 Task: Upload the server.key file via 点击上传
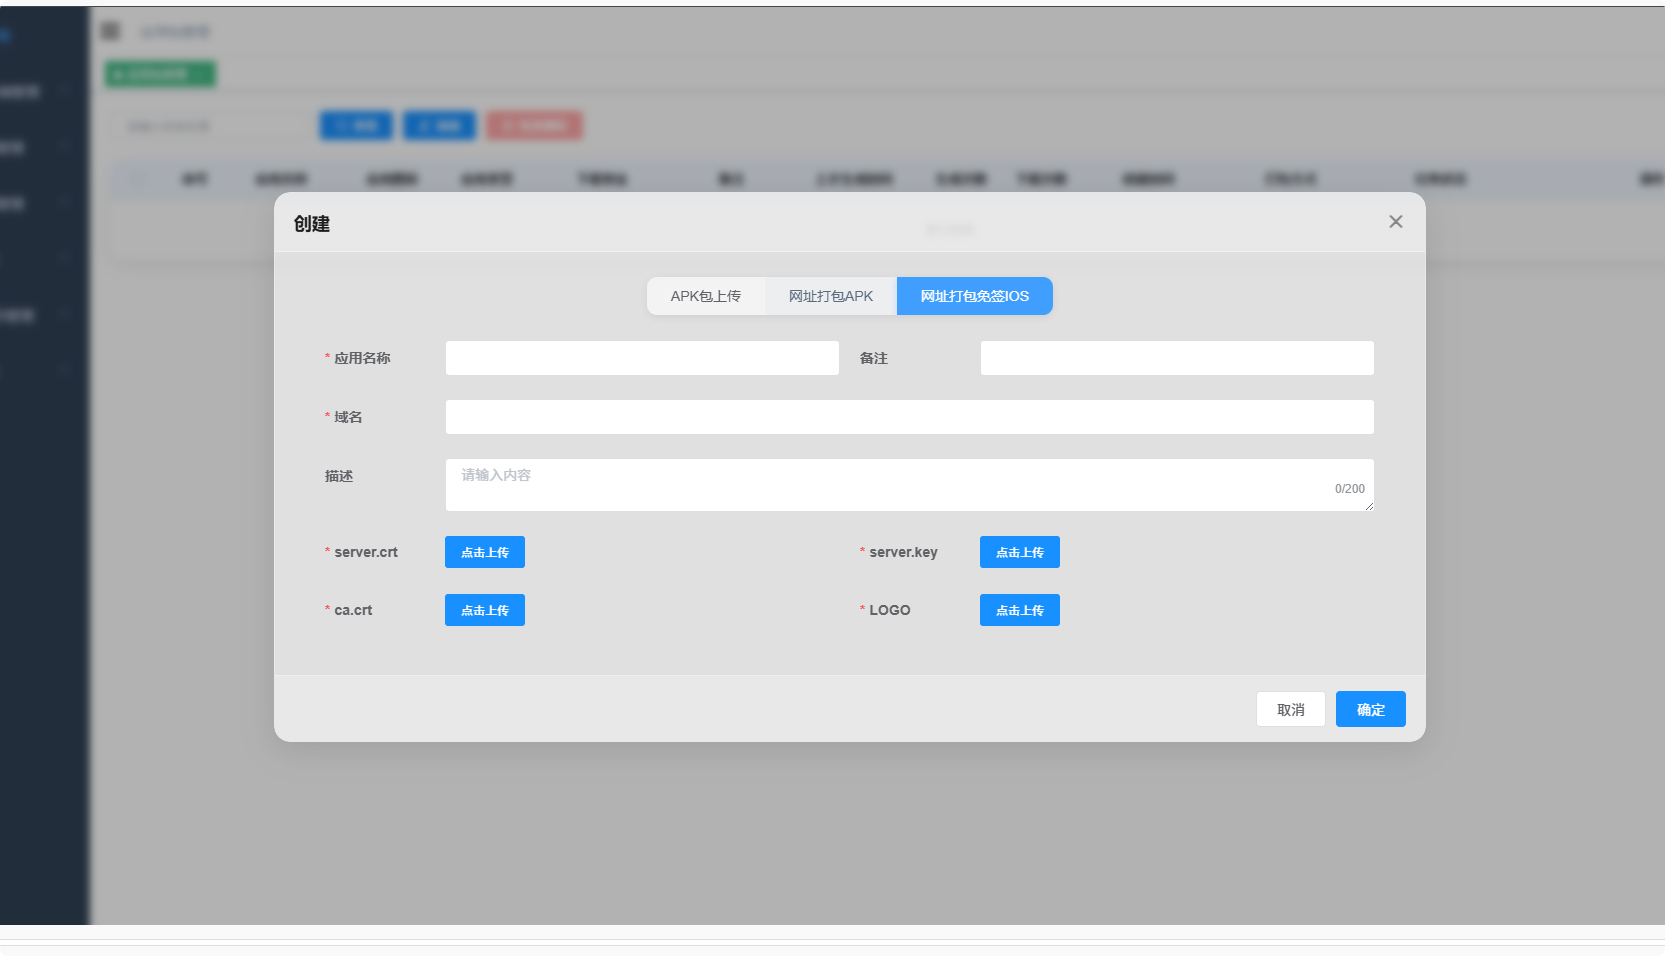pyautogui.click(x=1020, y=552)
